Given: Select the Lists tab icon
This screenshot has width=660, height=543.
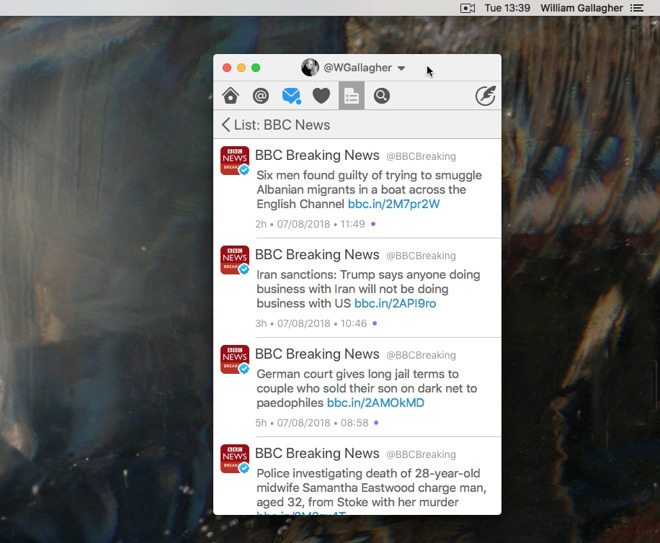Looking at the screenshot, I should [351, 96].
